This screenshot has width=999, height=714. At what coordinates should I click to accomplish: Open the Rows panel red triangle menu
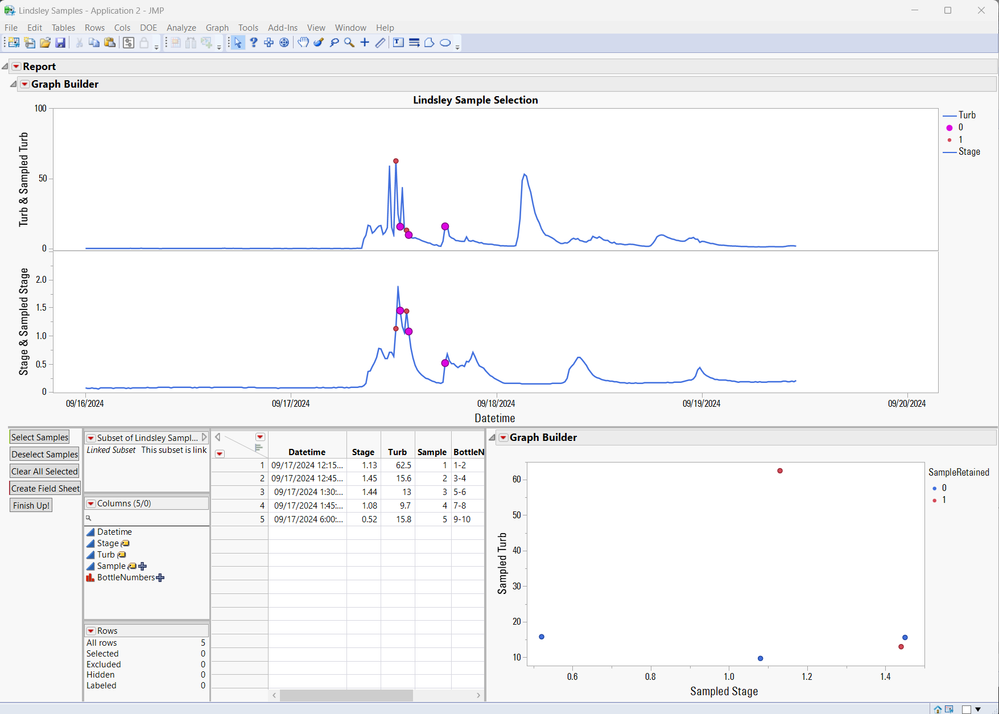pos(90,631)
